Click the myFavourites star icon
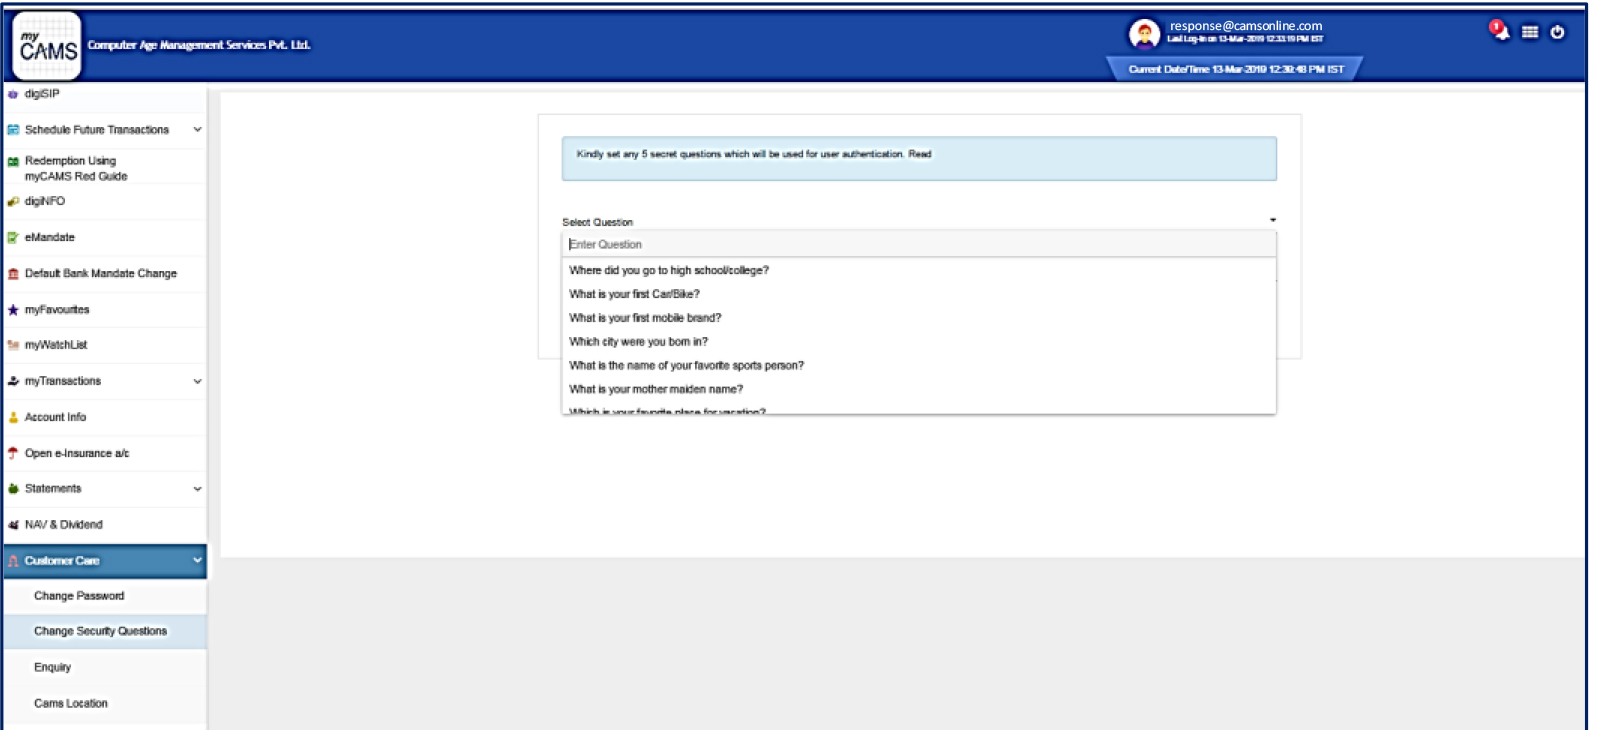This screenshot has width=1600, height=730. click(x=13, y=310)
